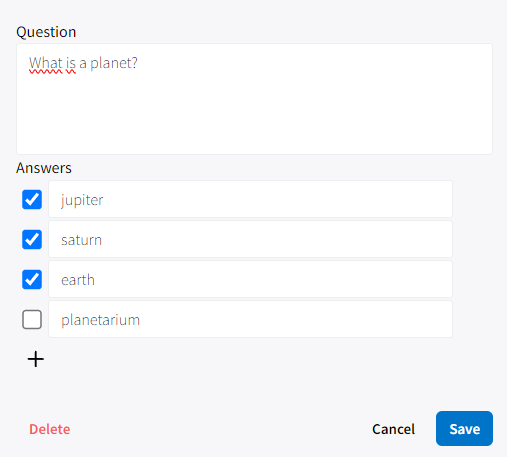Select the earth answer input
Viewport: 507px width, 457px height.
250,279
